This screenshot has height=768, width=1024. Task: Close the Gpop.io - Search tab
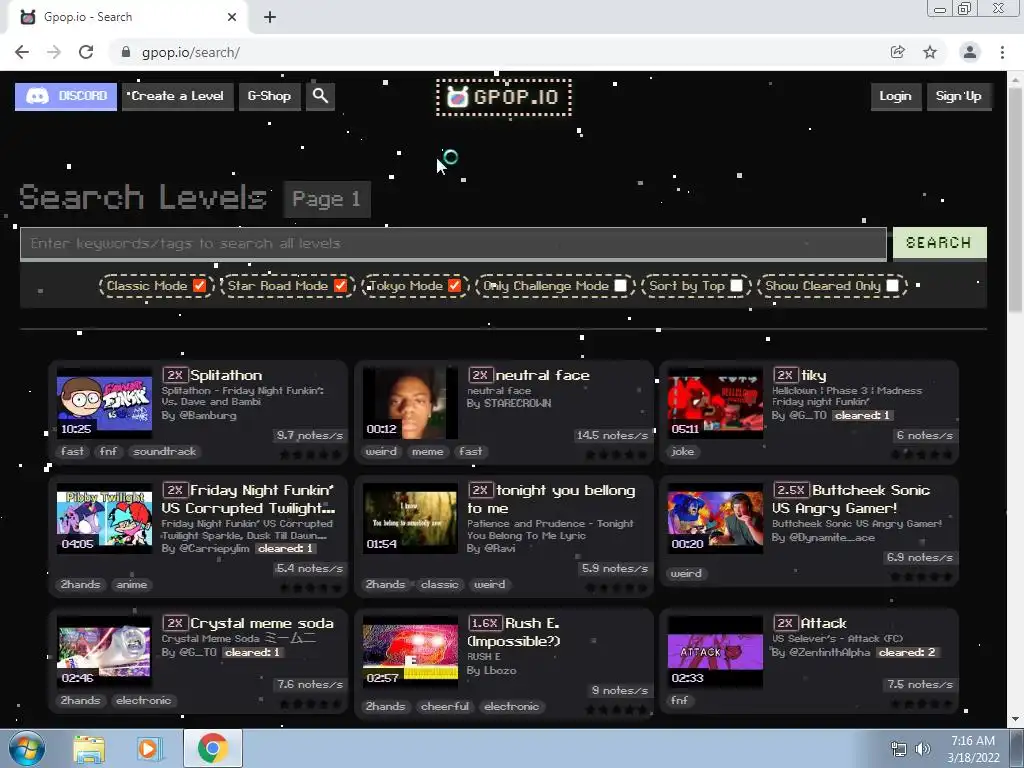pyautogui.click(x=232, y=18)
